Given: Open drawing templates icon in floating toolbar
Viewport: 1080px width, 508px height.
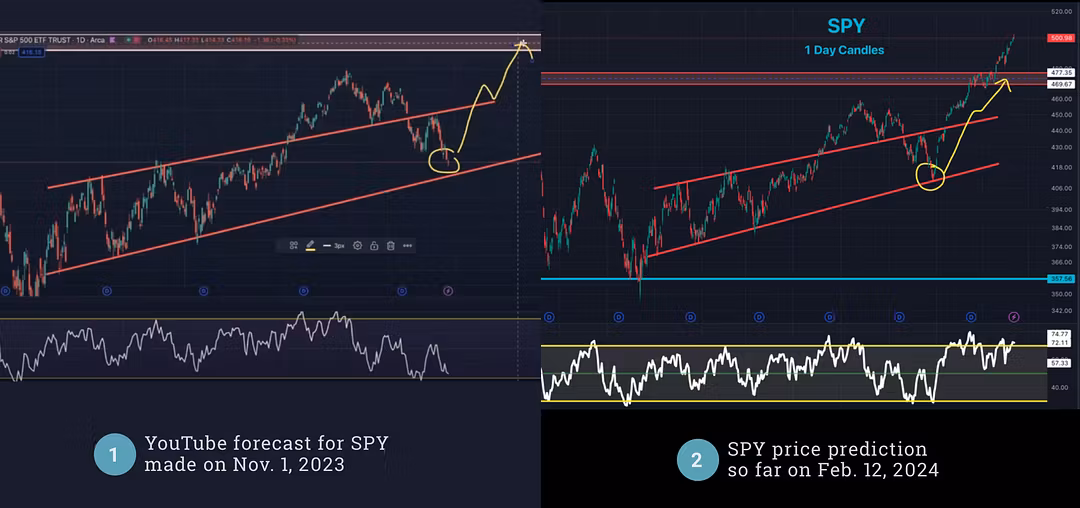Looking at the screenshot, I should [x=293, y=245].
